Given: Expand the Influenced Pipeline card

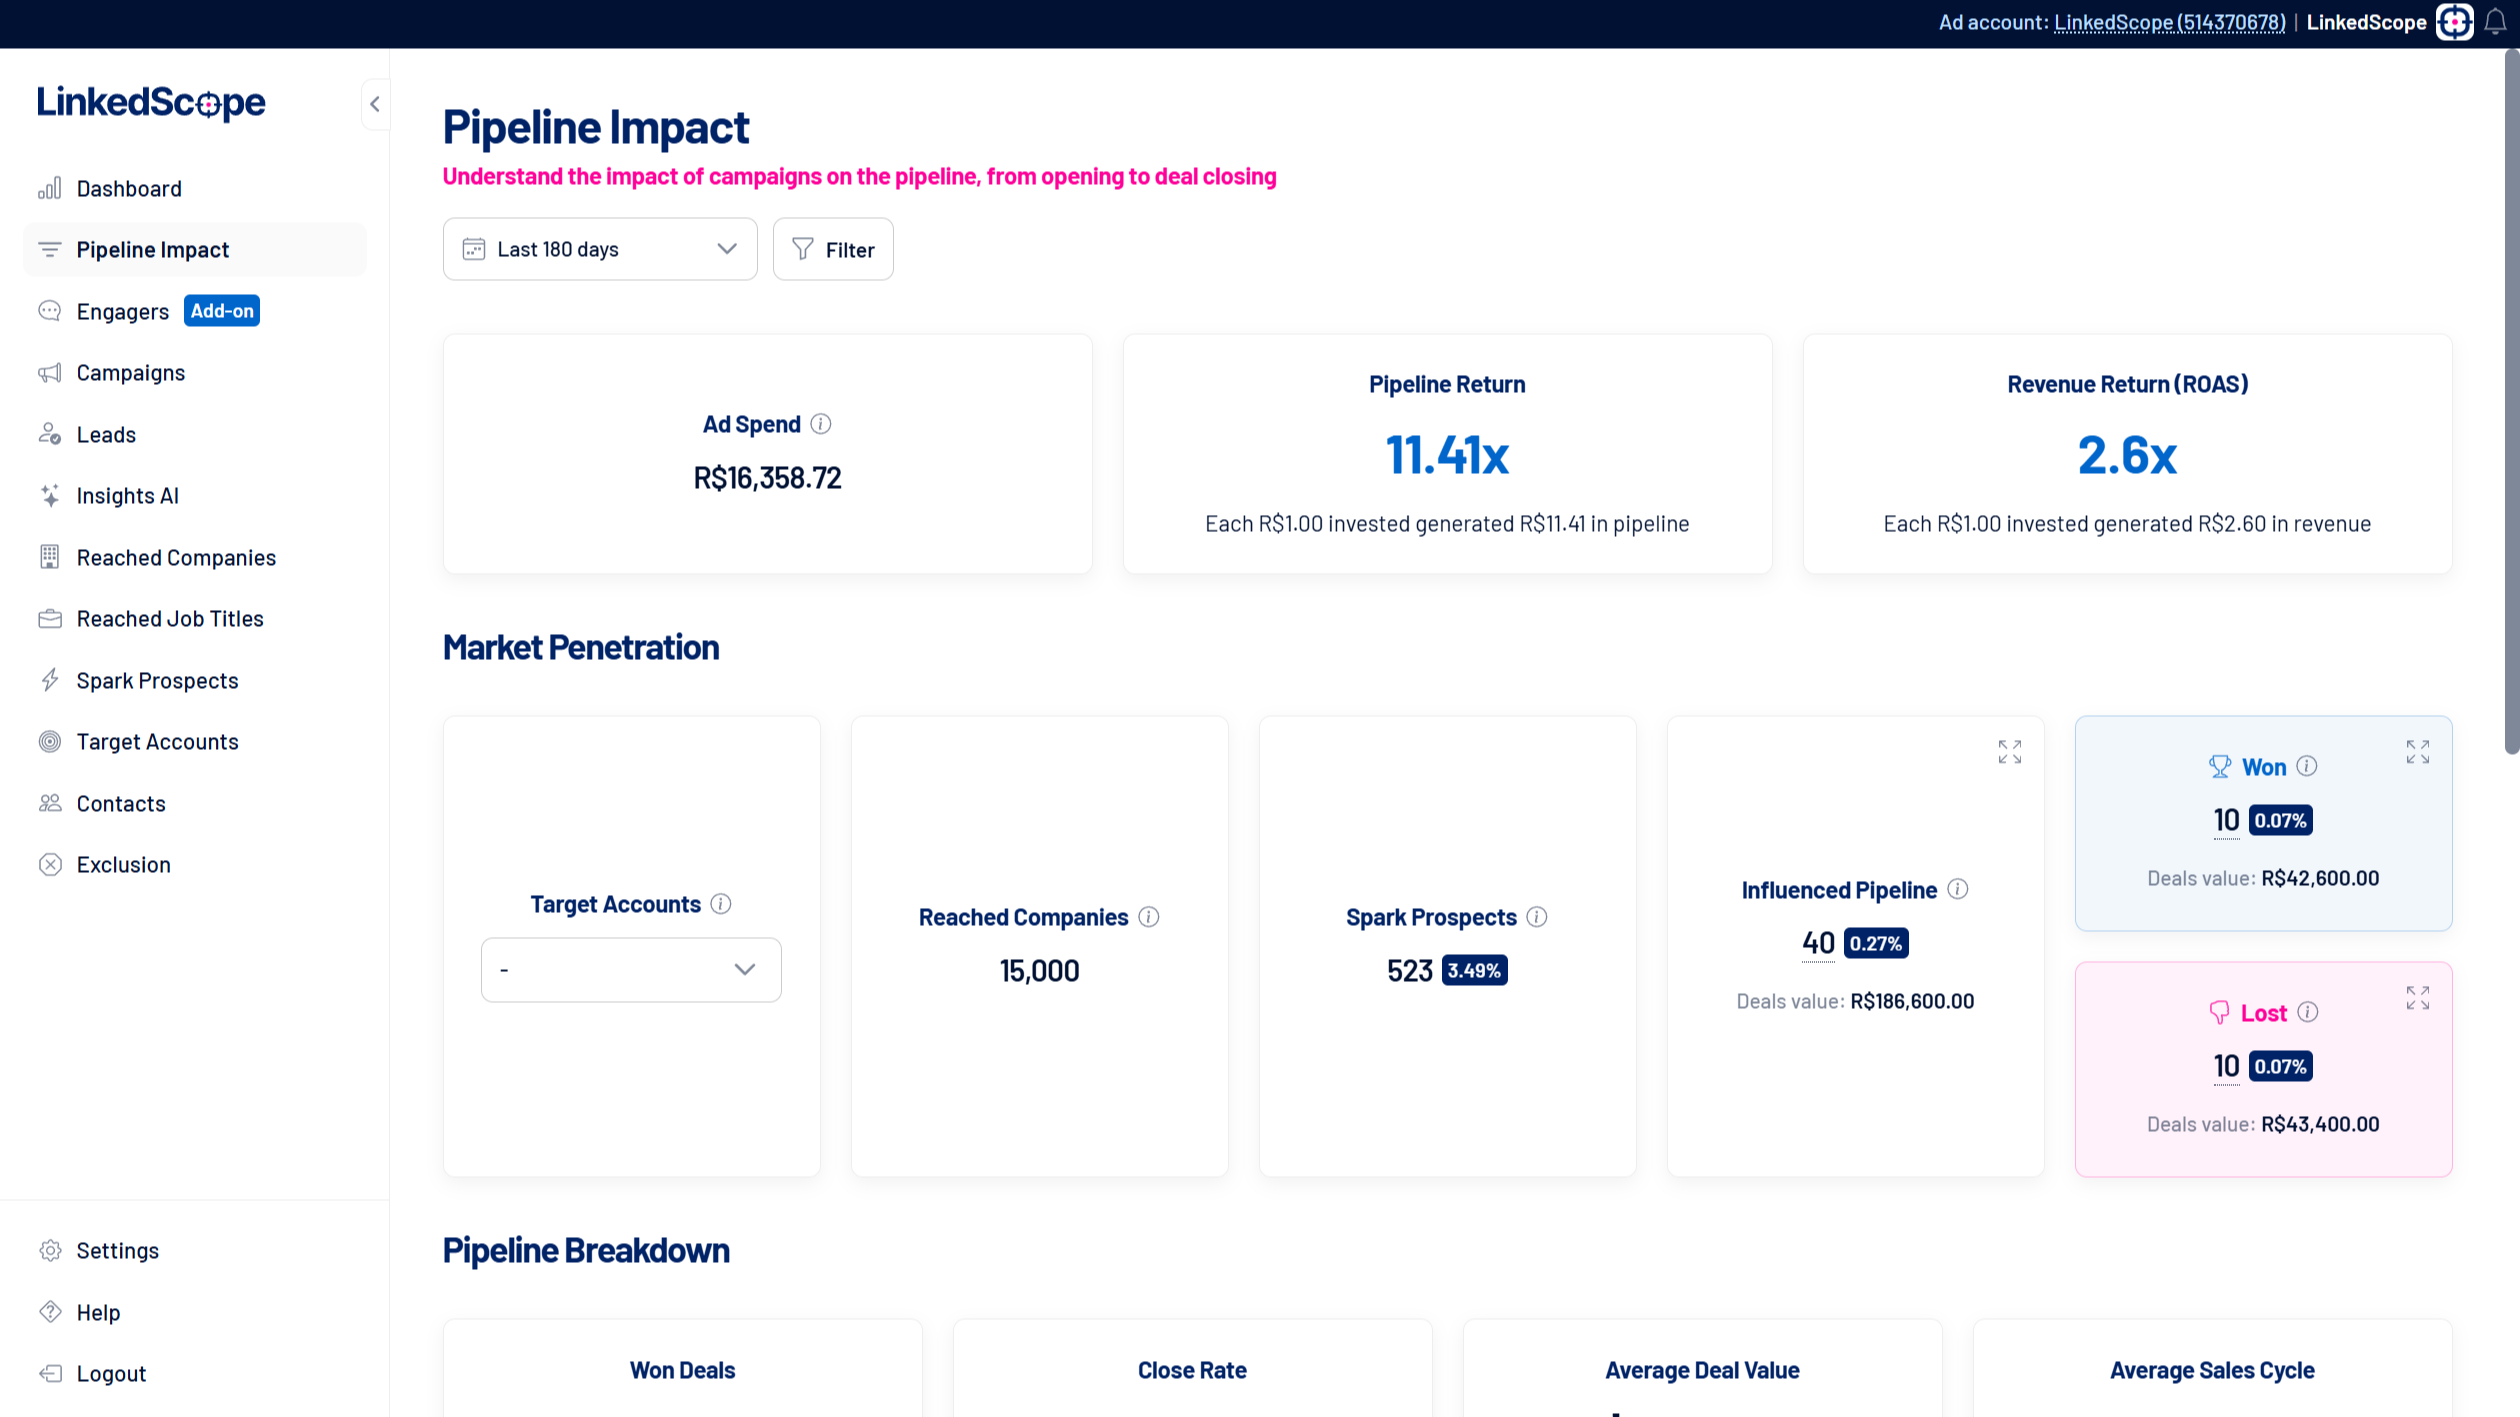Looking at the screenshot, I should 2010,752.
